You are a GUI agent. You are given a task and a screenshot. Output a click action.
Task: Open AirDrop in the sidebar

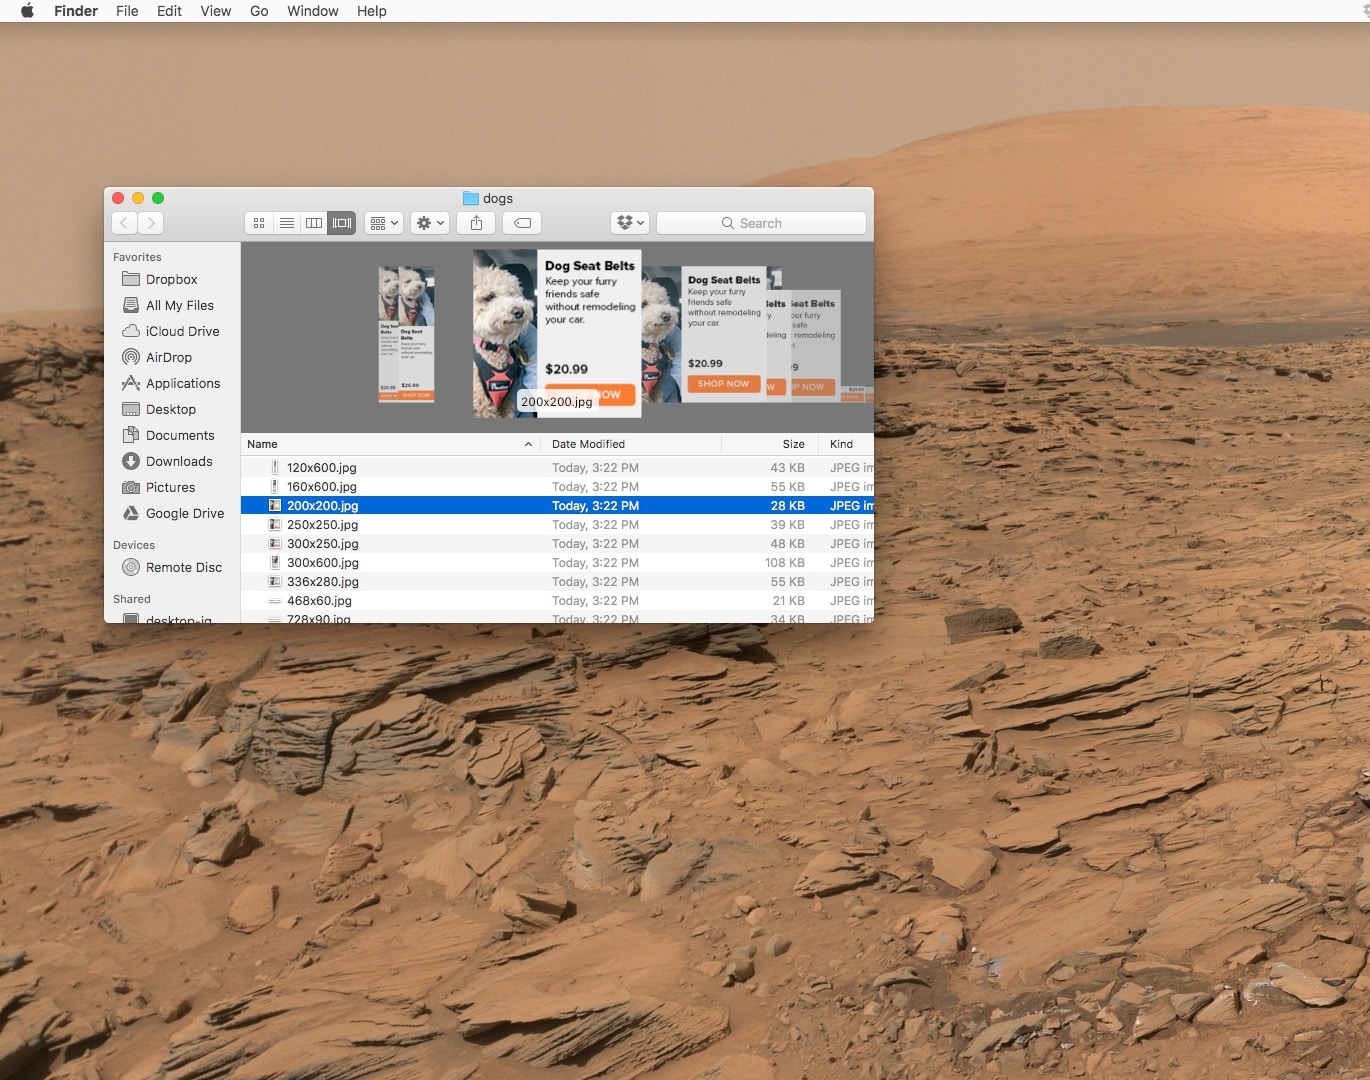pos(168,357)
